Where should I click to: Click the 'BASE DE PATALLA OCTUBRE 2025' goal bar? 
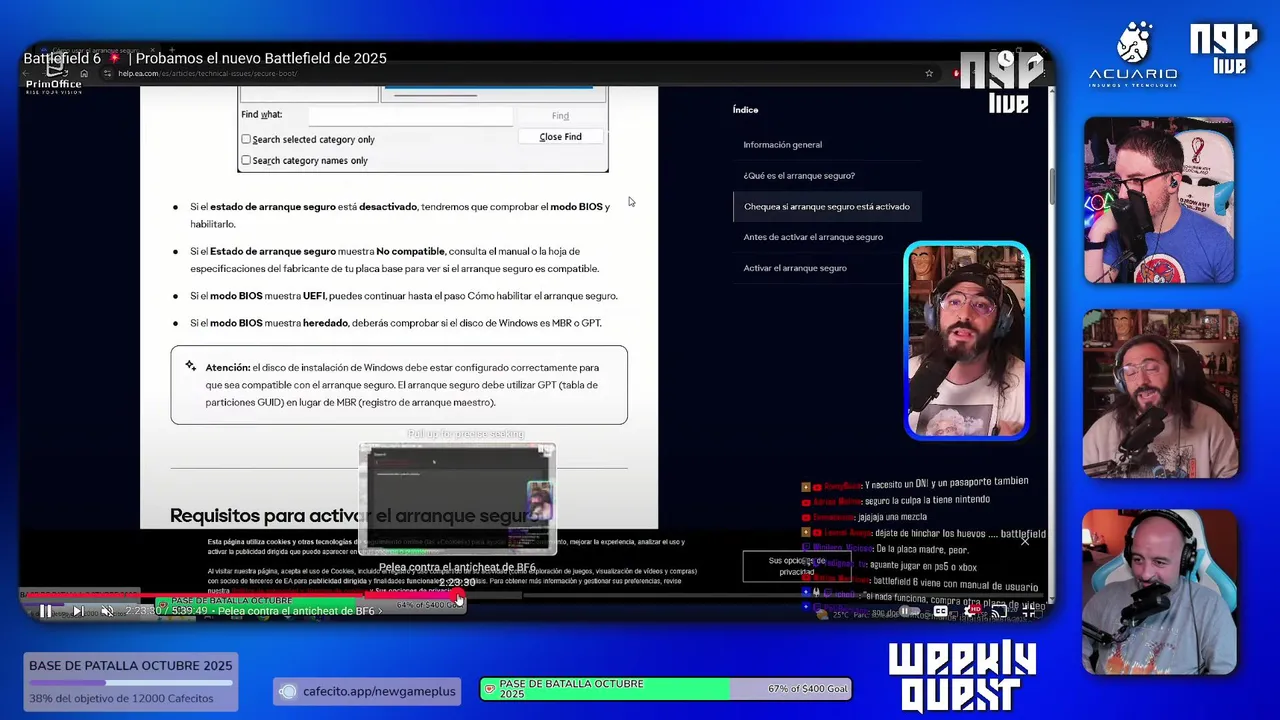click(131, 682)
